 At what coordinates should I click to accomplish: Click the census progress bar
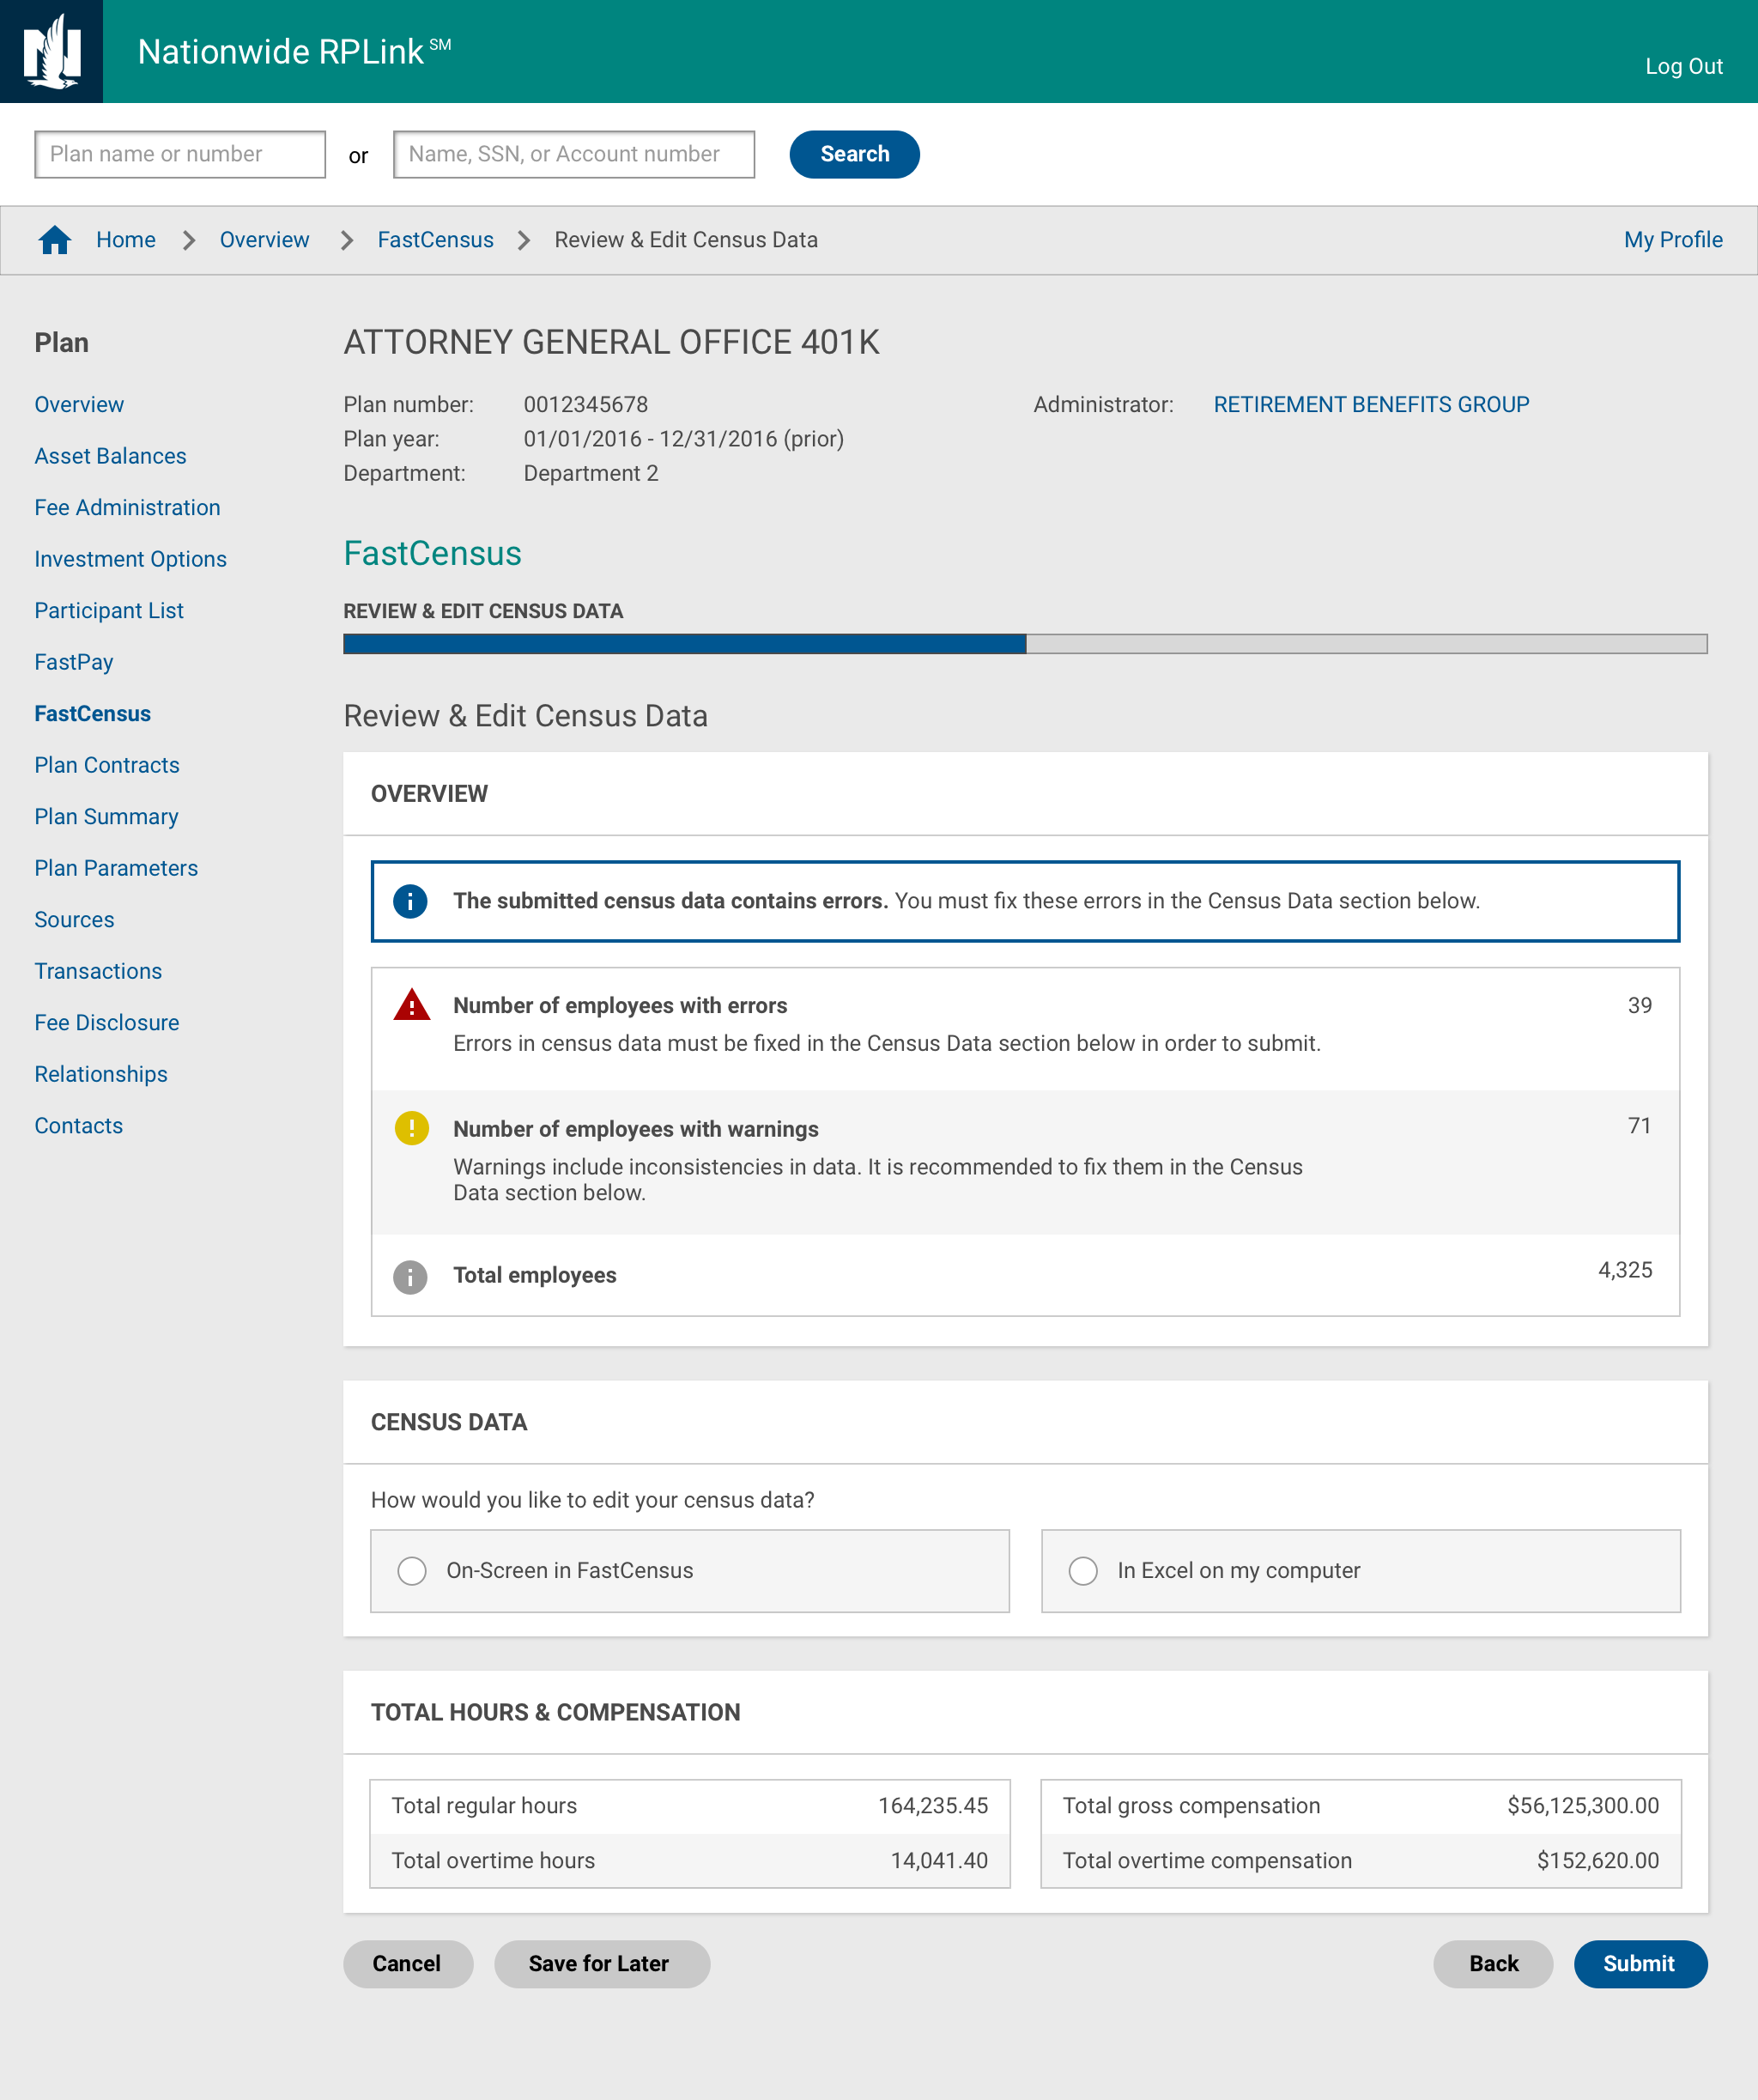[x=1025, y=644]
